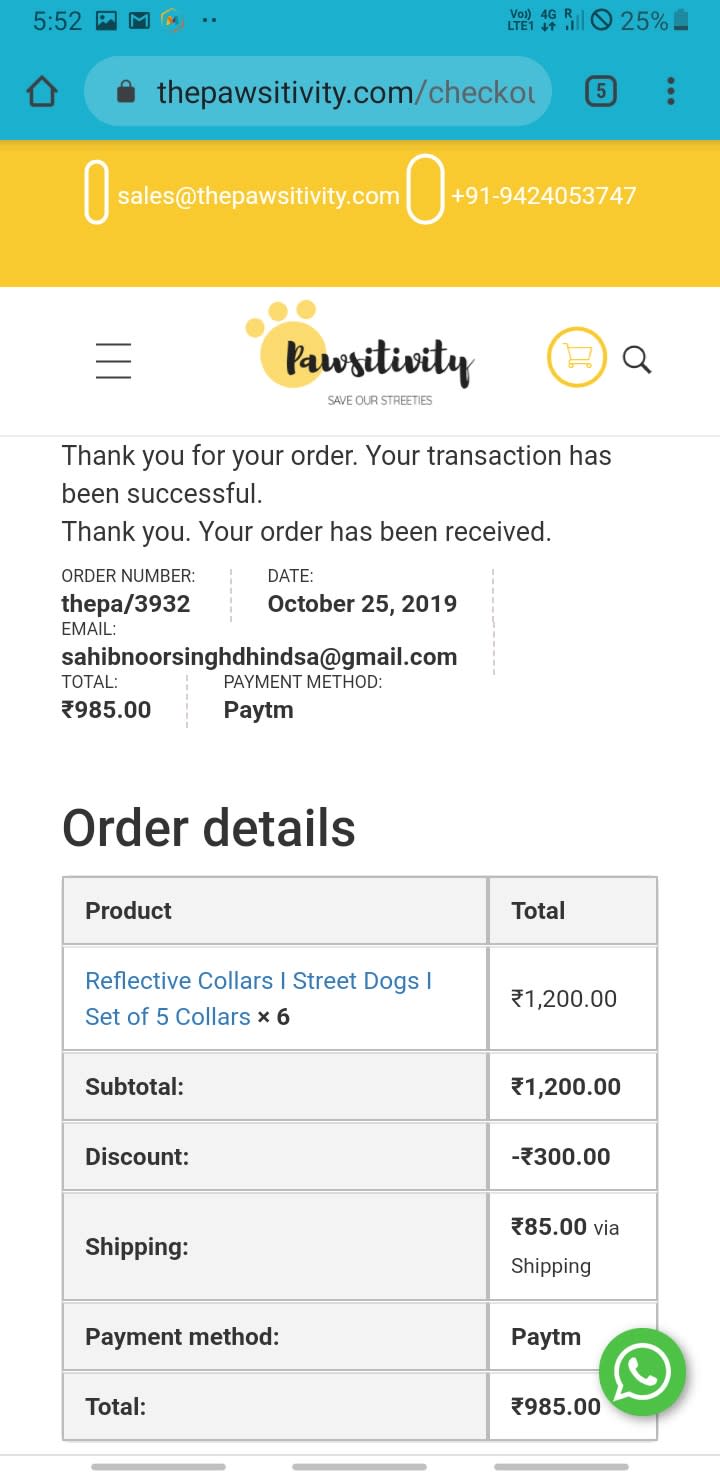720x1480 pixels.
Task: Tap sales@thepawsitivity.com email link
Action: (258, 196)
